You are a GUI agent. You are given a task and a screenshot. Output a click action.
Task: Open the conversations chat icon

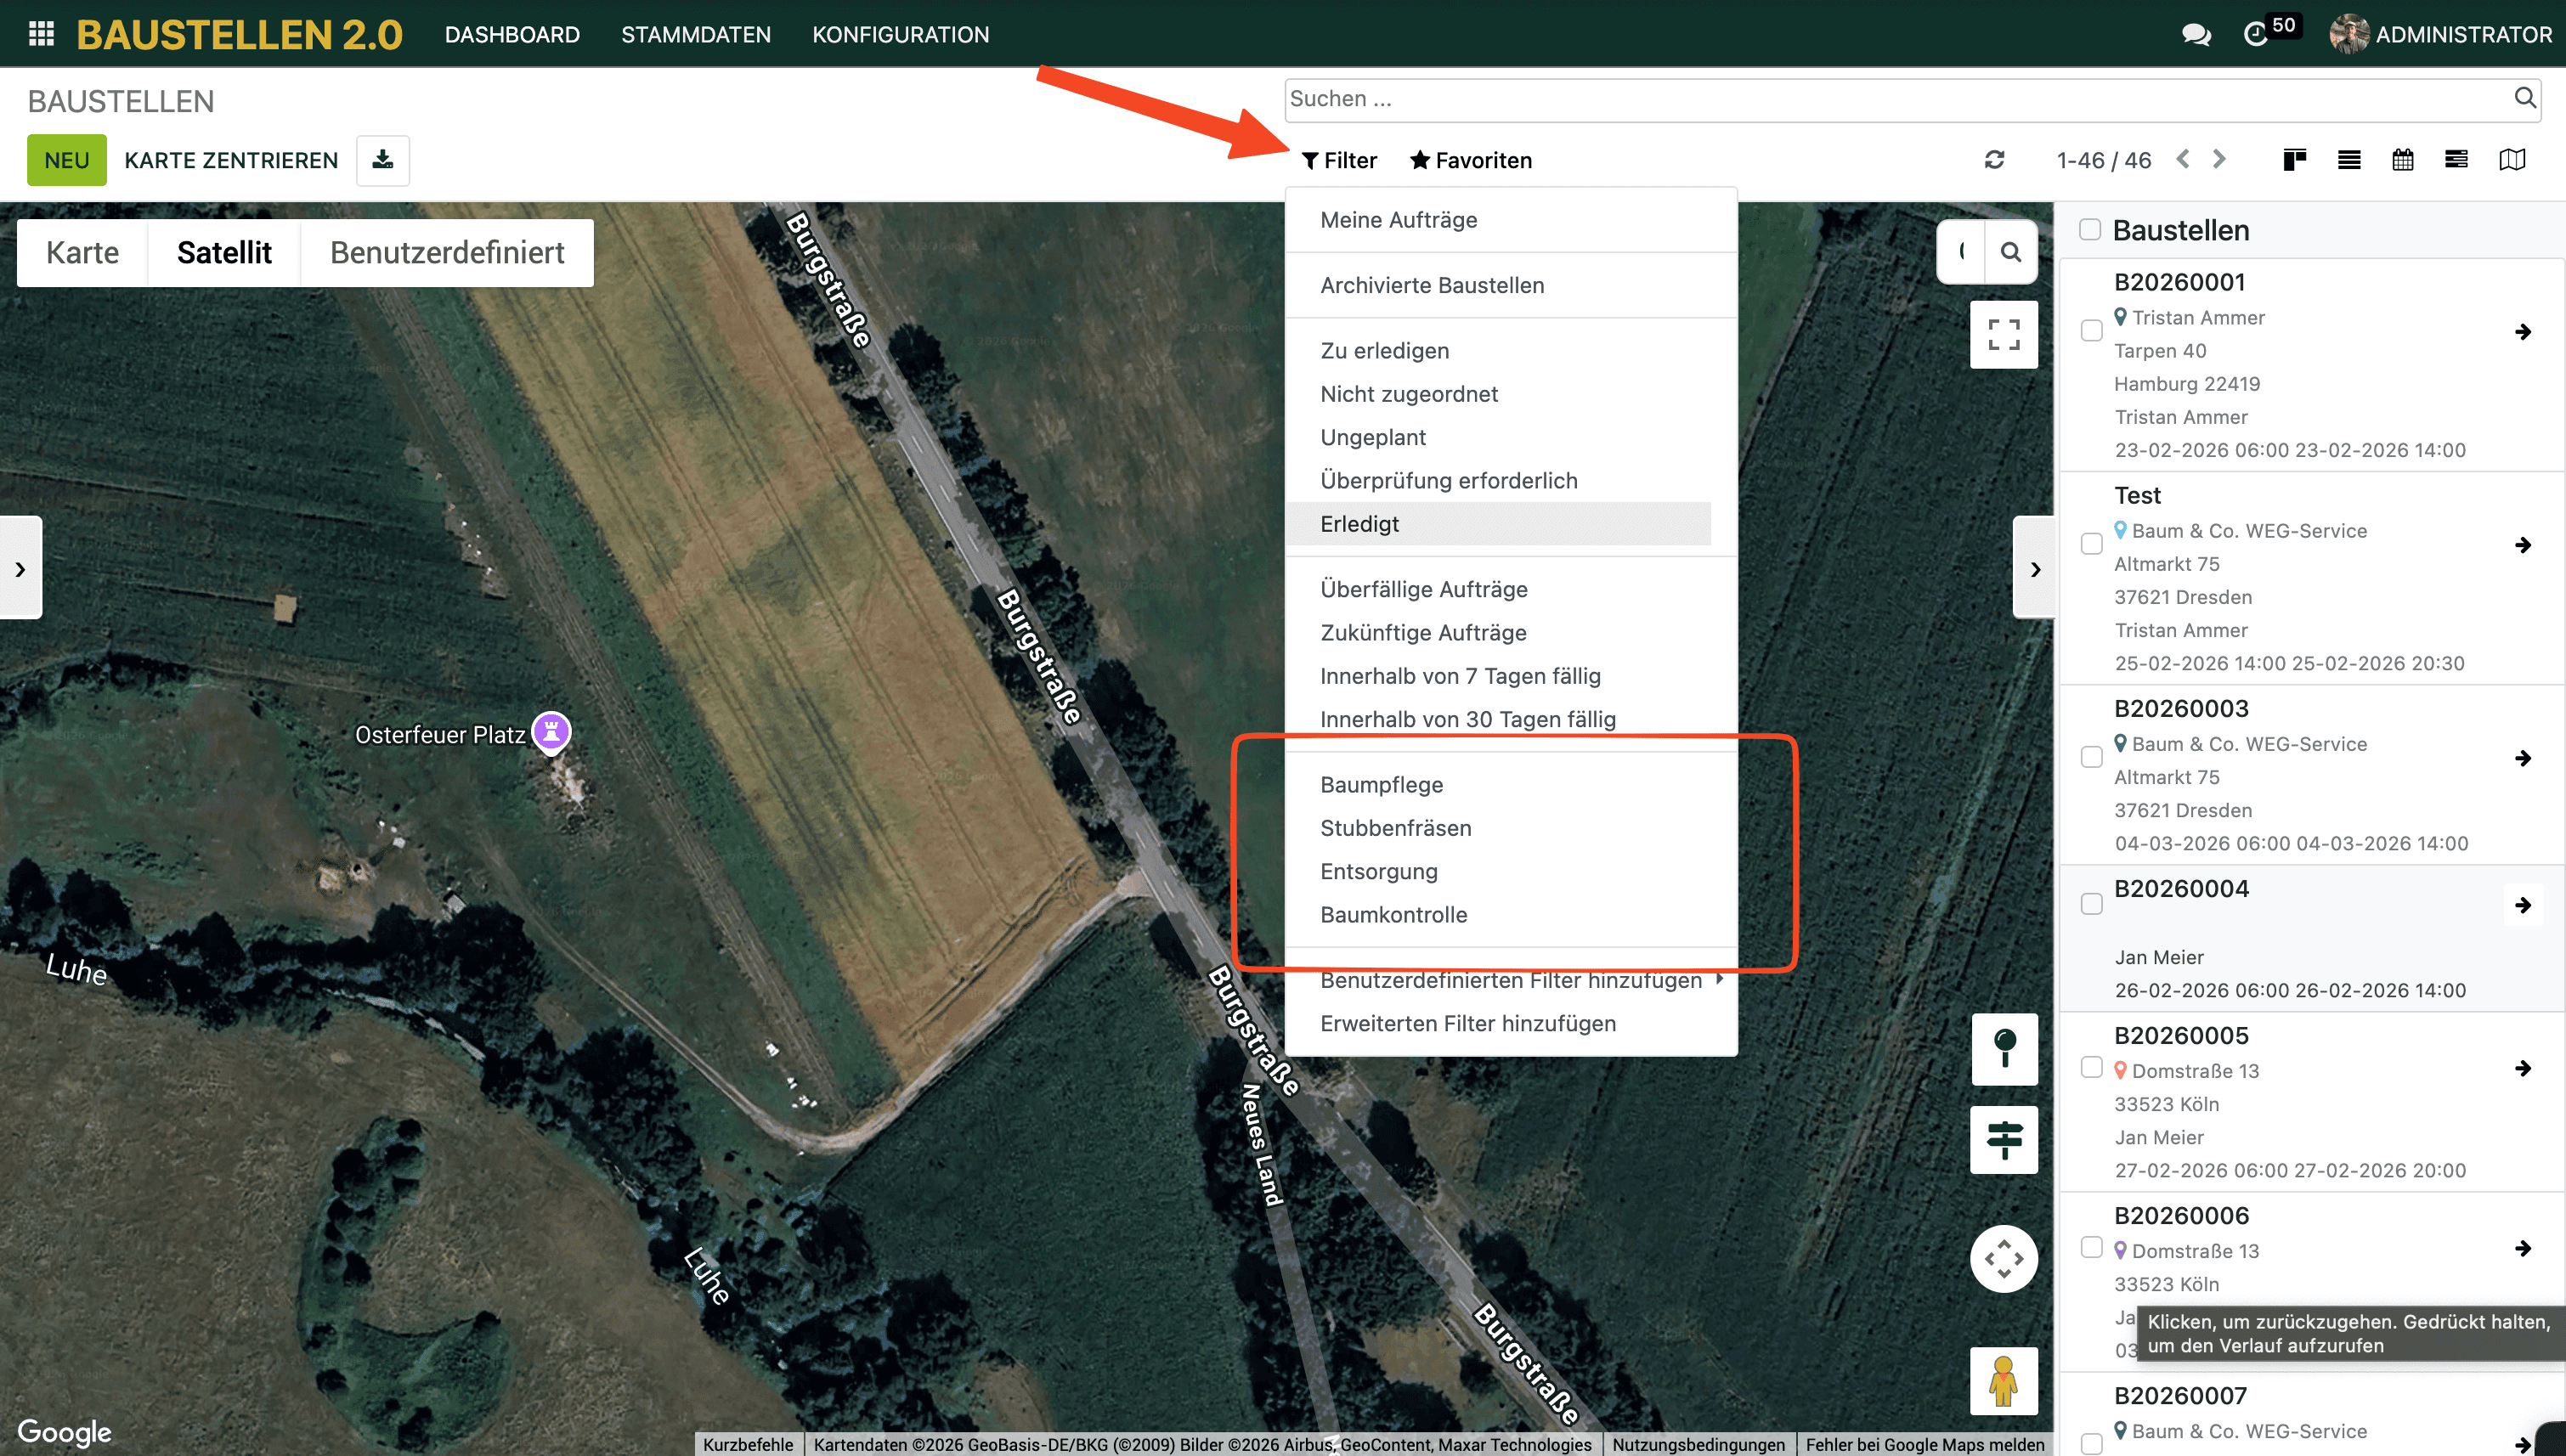[x=2195, y=35]
